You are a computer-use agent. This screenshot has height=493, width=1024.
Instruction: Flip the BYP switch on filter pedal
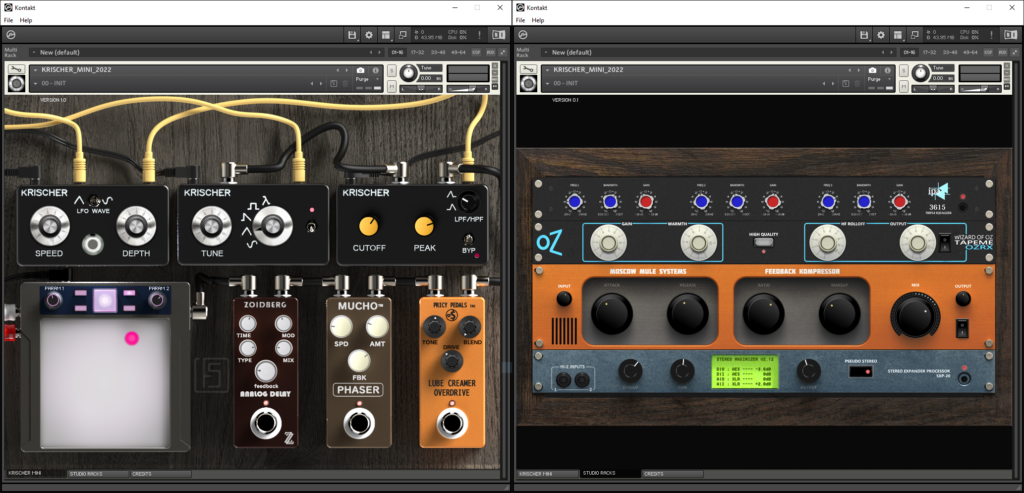(x=468, y=240)
